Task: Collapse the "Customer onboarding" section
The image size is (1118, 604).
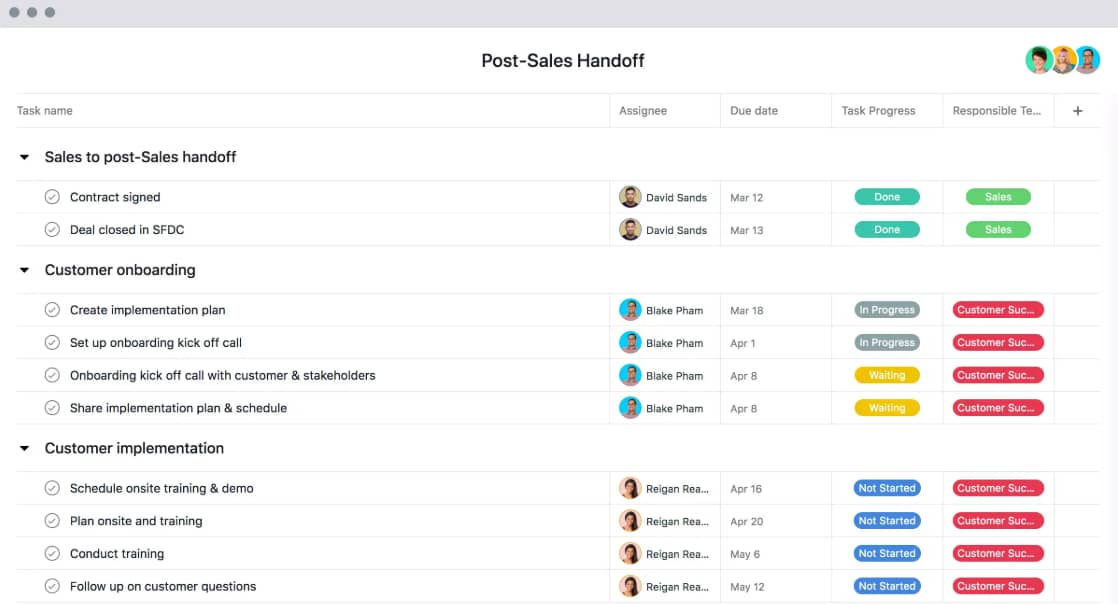Action: [x=23, y=270]
